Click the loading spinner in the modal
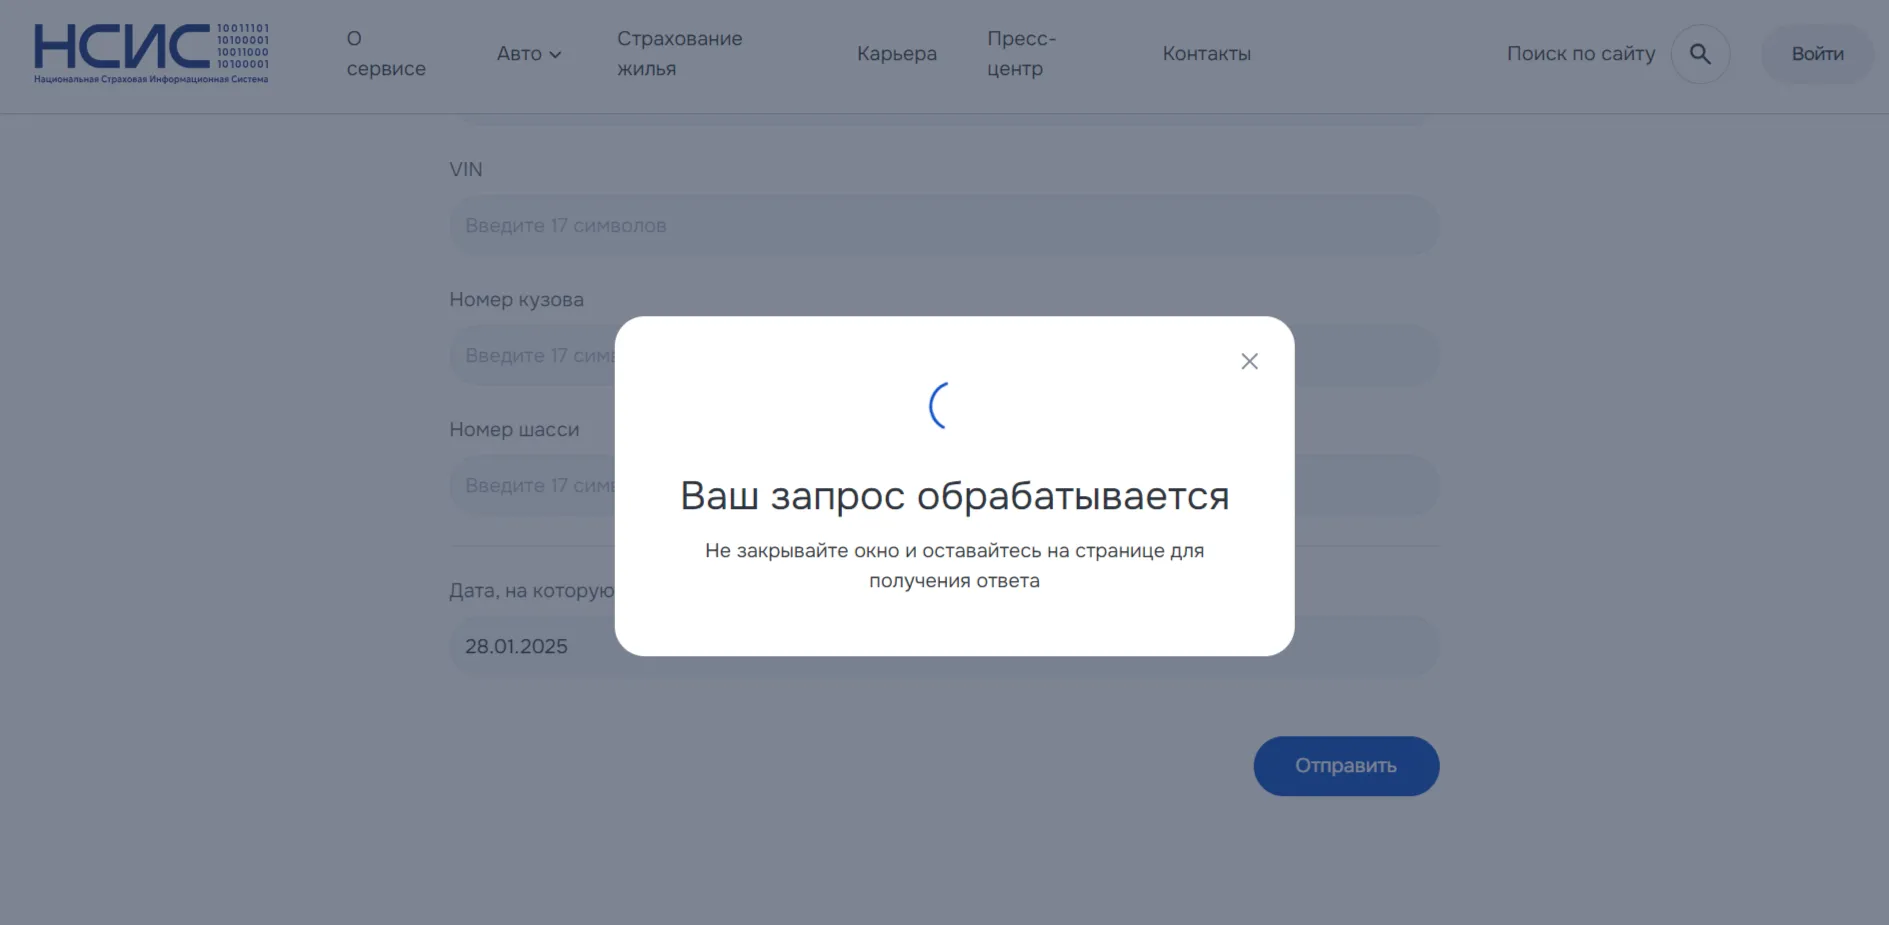 pos(941,406)
